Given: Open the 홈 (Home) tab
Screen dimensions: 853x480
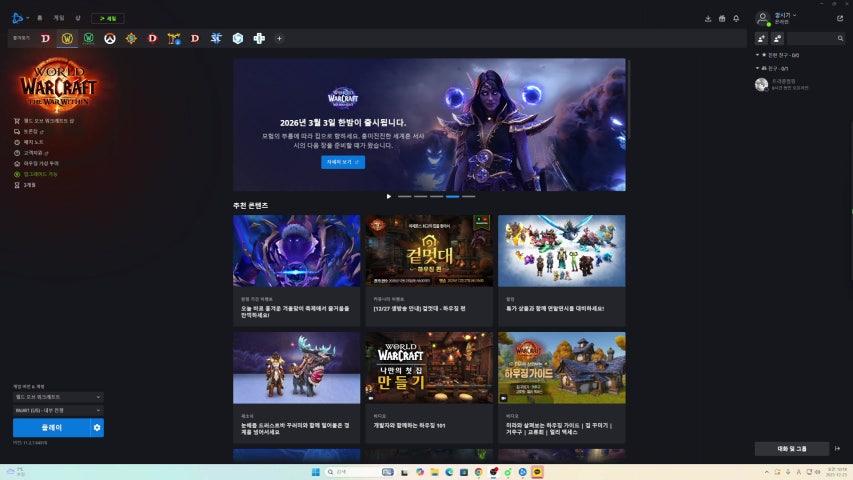Looking at the screenshot, I should [x=40, y=18].
